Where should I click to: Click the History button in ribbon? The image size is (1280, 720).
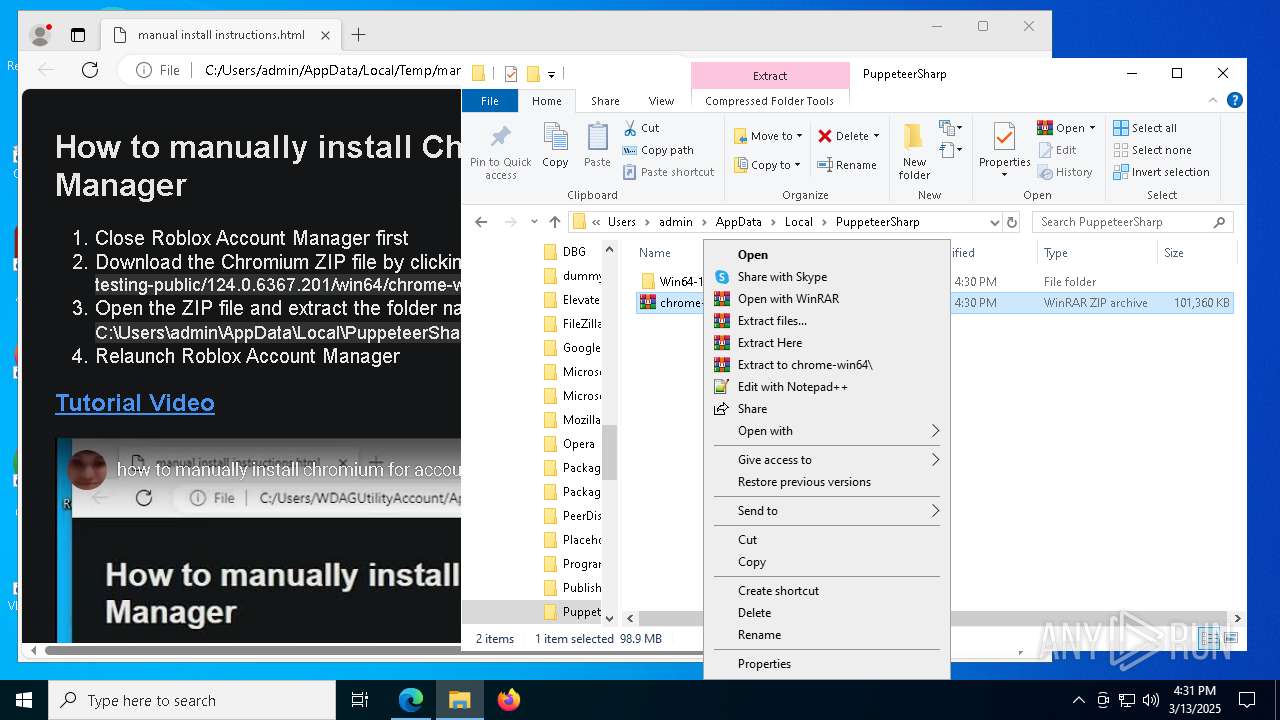click(x=1065, y=172)
